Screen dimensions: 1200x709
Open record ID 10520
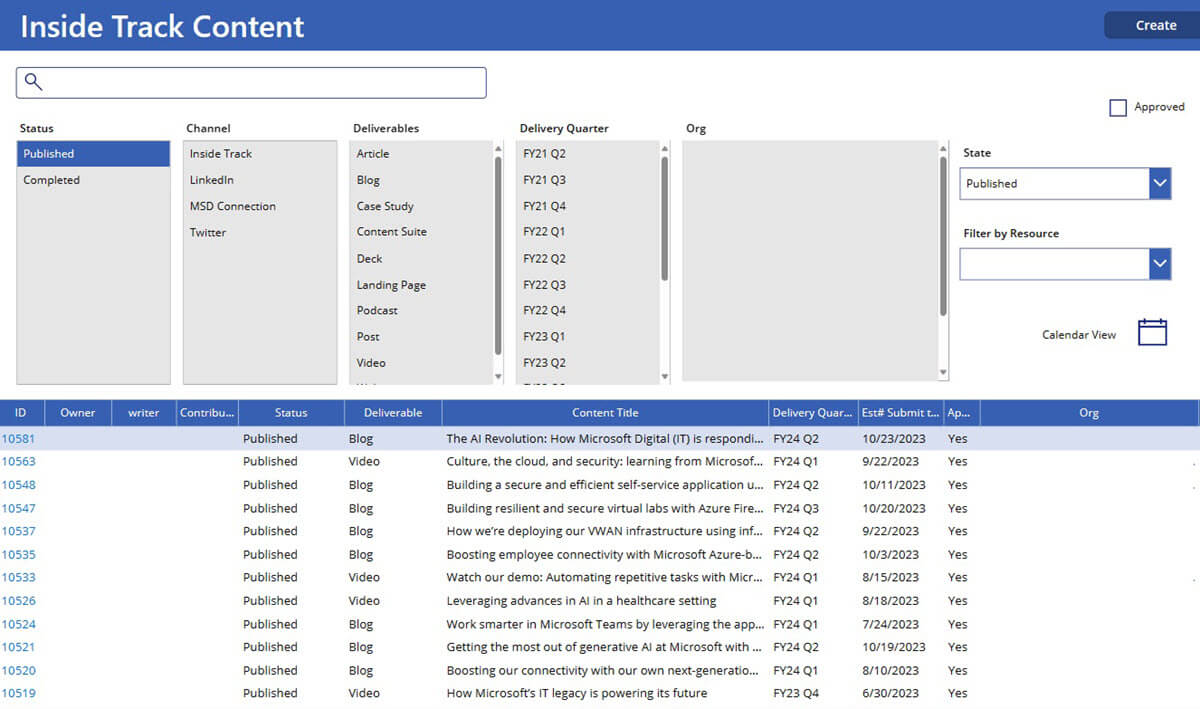[18, 671]
